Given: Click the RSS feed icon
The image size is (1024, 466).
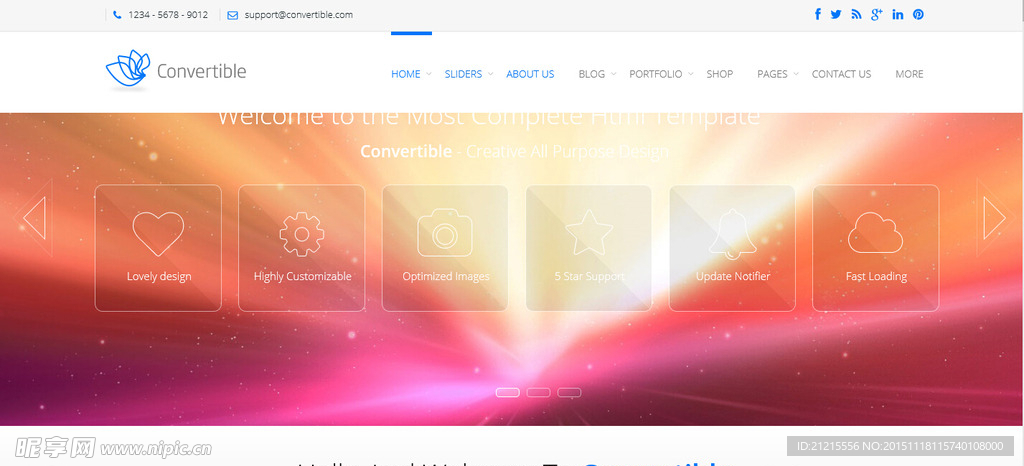Looking at the screenshot, I should [856, 14].
